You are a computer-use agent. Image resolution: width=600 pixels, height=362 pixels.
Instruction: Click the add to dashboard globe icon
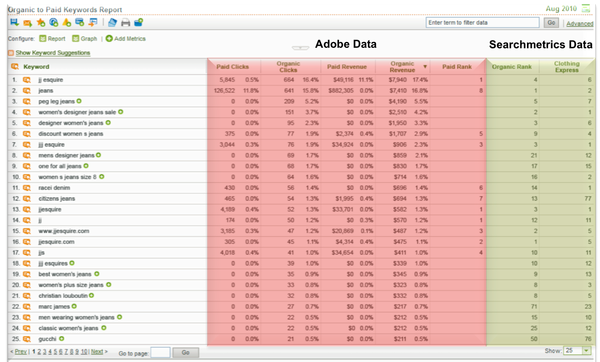[54, 23]
